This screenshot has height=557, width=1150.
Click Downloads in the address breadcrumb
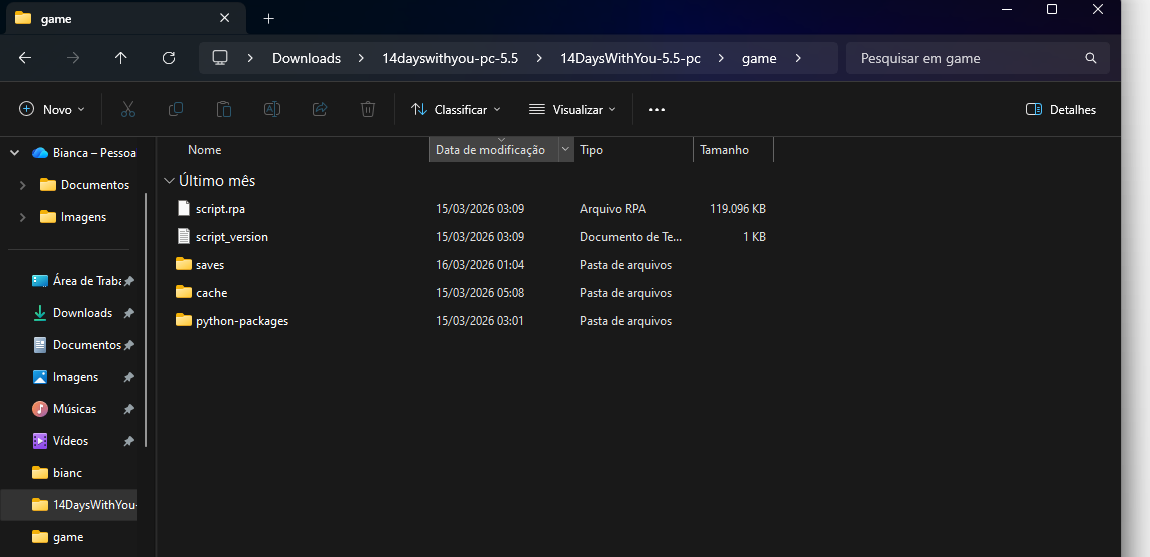307,58
